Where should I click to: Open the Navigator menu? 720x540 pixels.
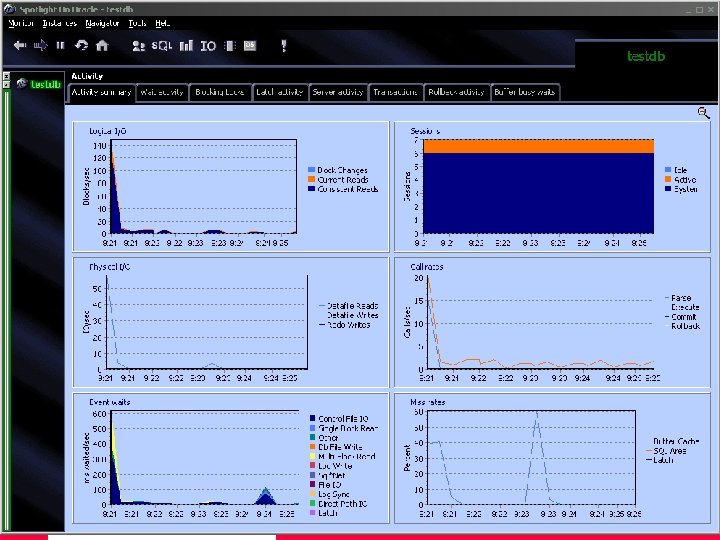[x=101, y=22]
